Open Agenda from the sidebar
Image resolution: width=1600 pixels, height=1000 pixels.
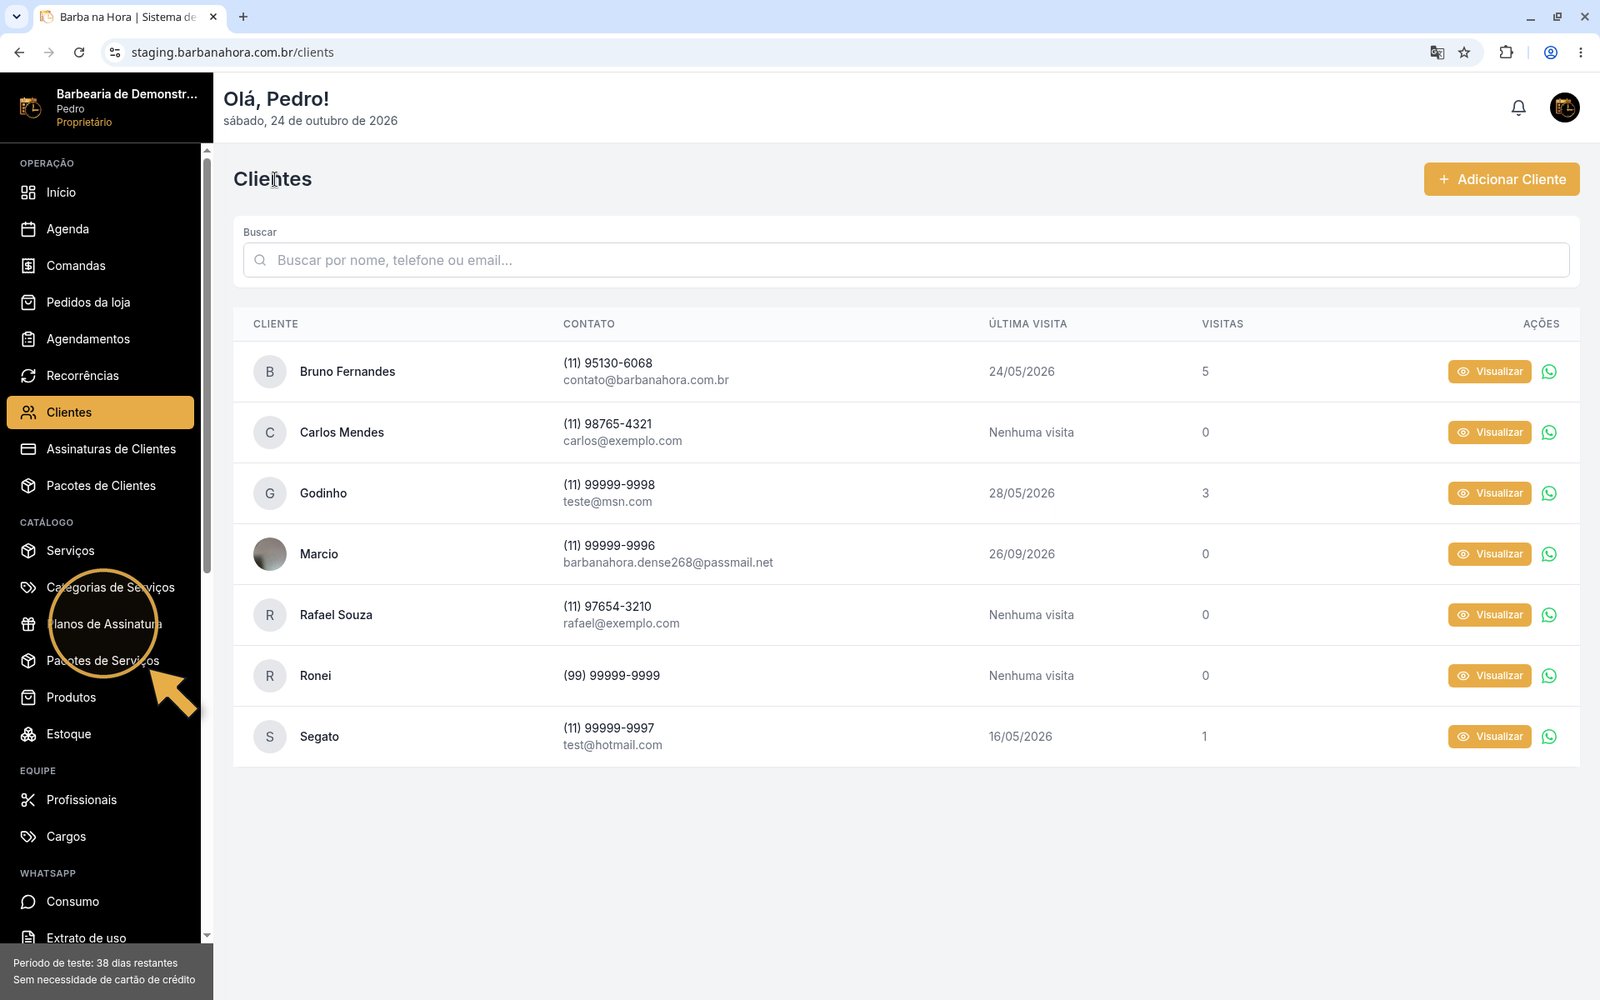[x=100, y=230]
